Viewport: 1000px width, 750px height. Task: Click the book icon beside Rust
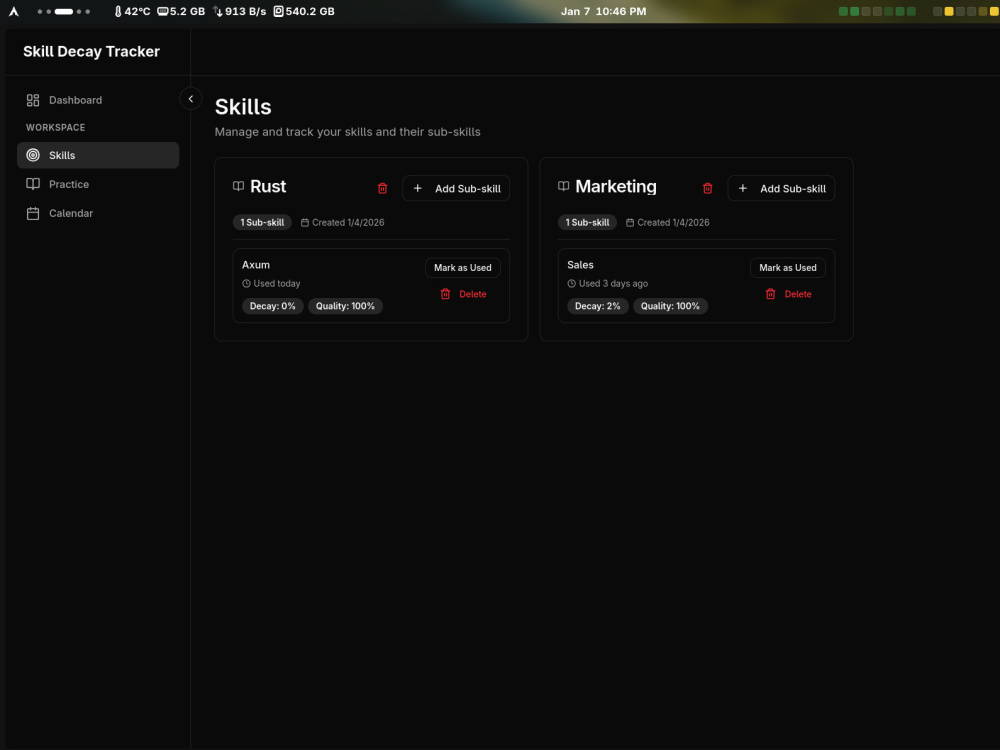click(x=239, y=186)
